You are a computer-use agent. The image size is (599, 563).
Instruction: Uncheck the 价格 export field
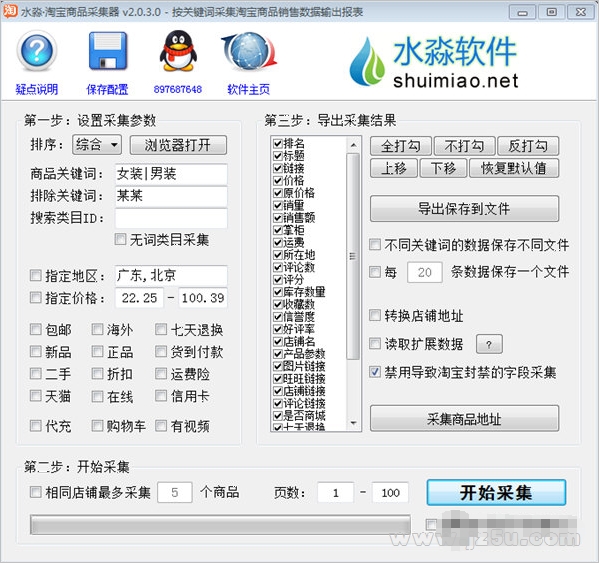(278, 181)
